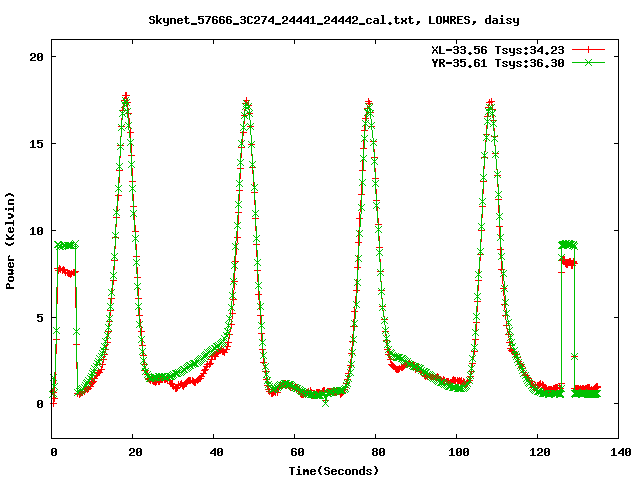Click the y-axis tick label 20
Screen dimensions: 640x480
pos(34,56)
